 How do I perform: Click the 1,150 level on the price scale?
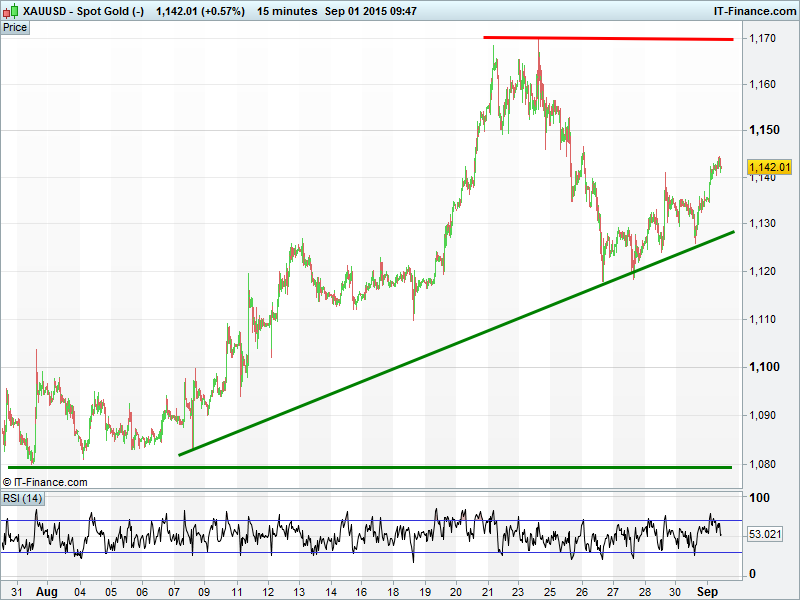click(763, 130)
